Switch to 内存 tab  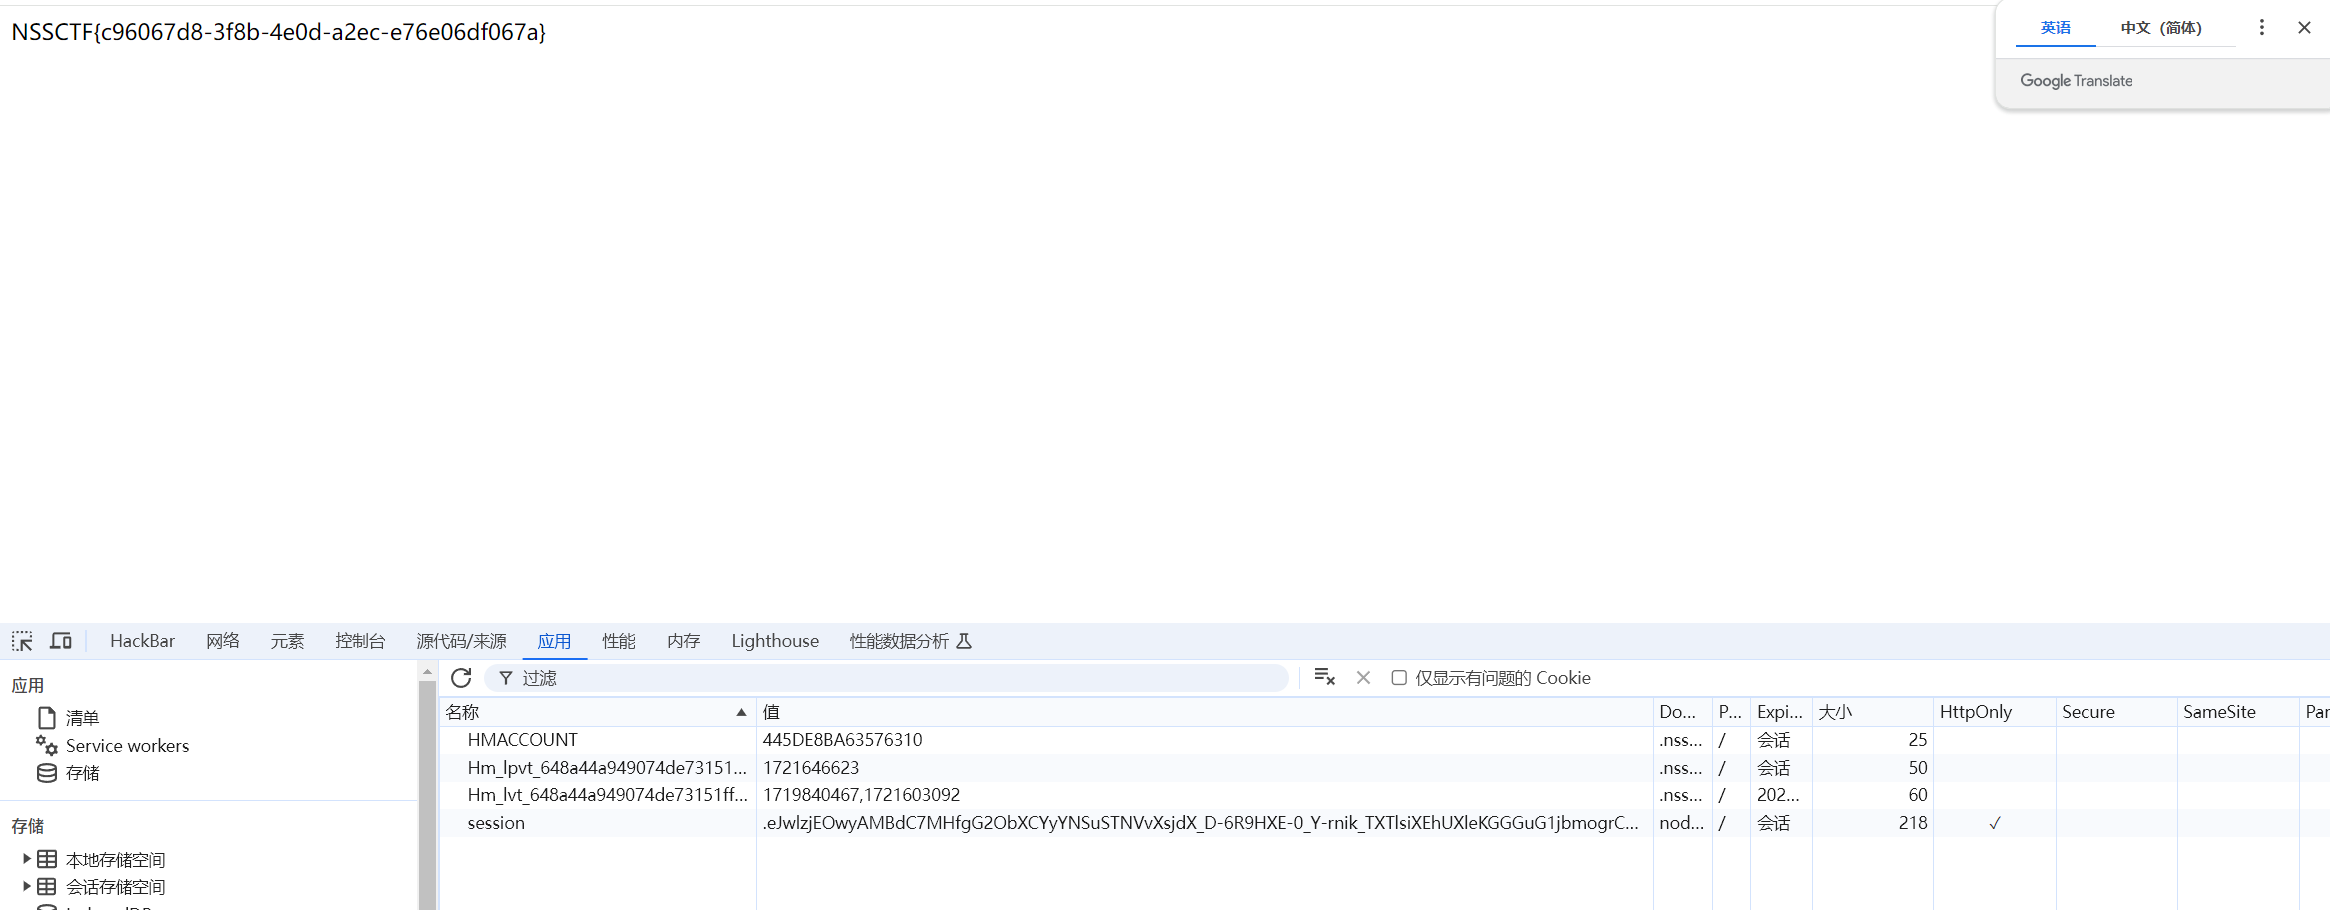pyautogui.click(x=684, y=641)
